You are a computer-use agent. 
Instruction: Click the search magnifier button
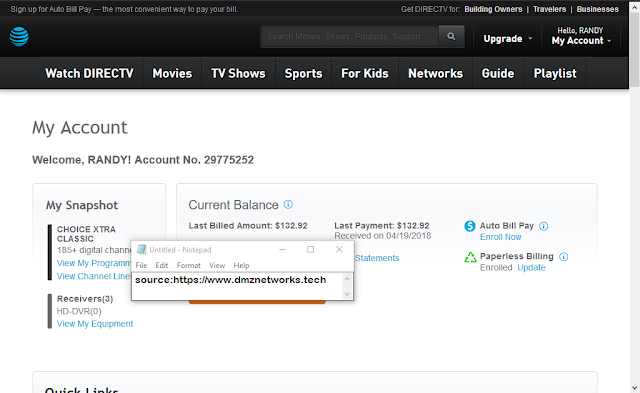tap(451, 36)
